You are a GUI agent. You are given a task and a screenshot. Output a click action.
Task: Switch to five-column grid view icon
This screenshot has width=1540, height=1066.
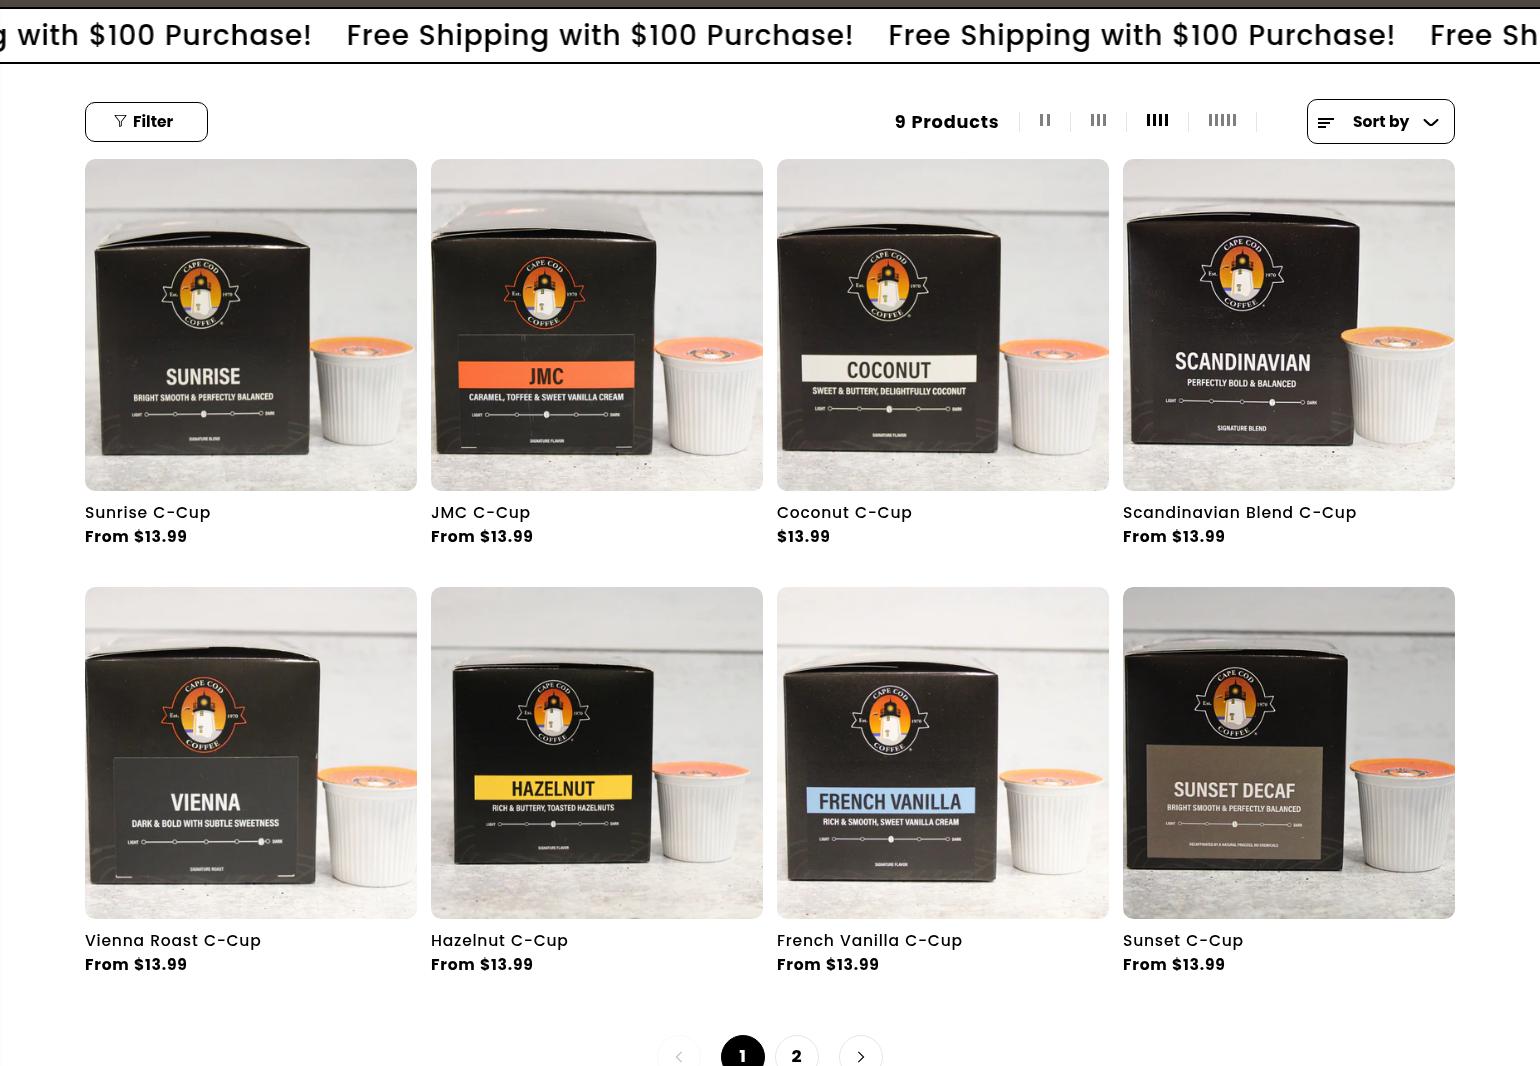1222,121
